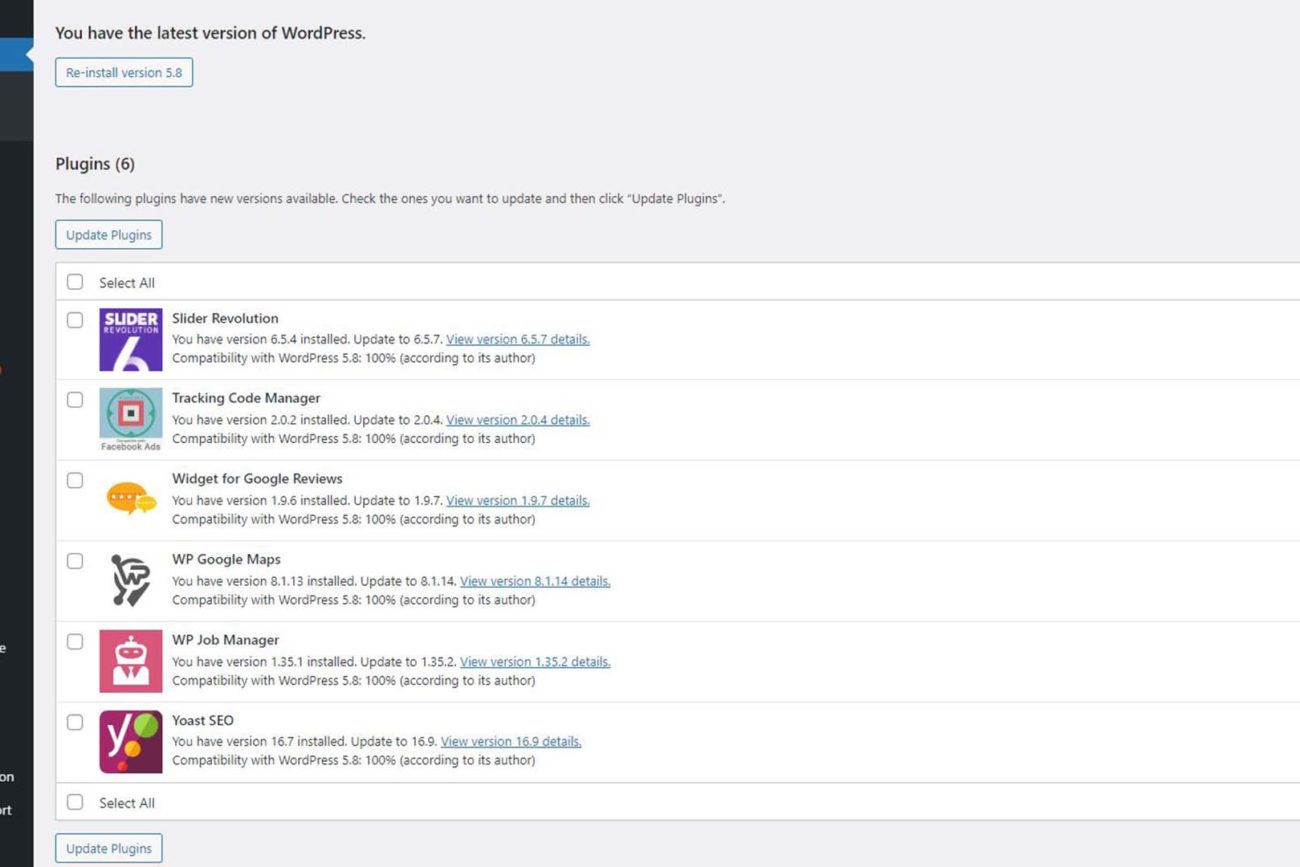The image size is (1300, 867).
Task: Click the Widget for Google Reviews speech-bubble icon
Action: tap(129, 497)
